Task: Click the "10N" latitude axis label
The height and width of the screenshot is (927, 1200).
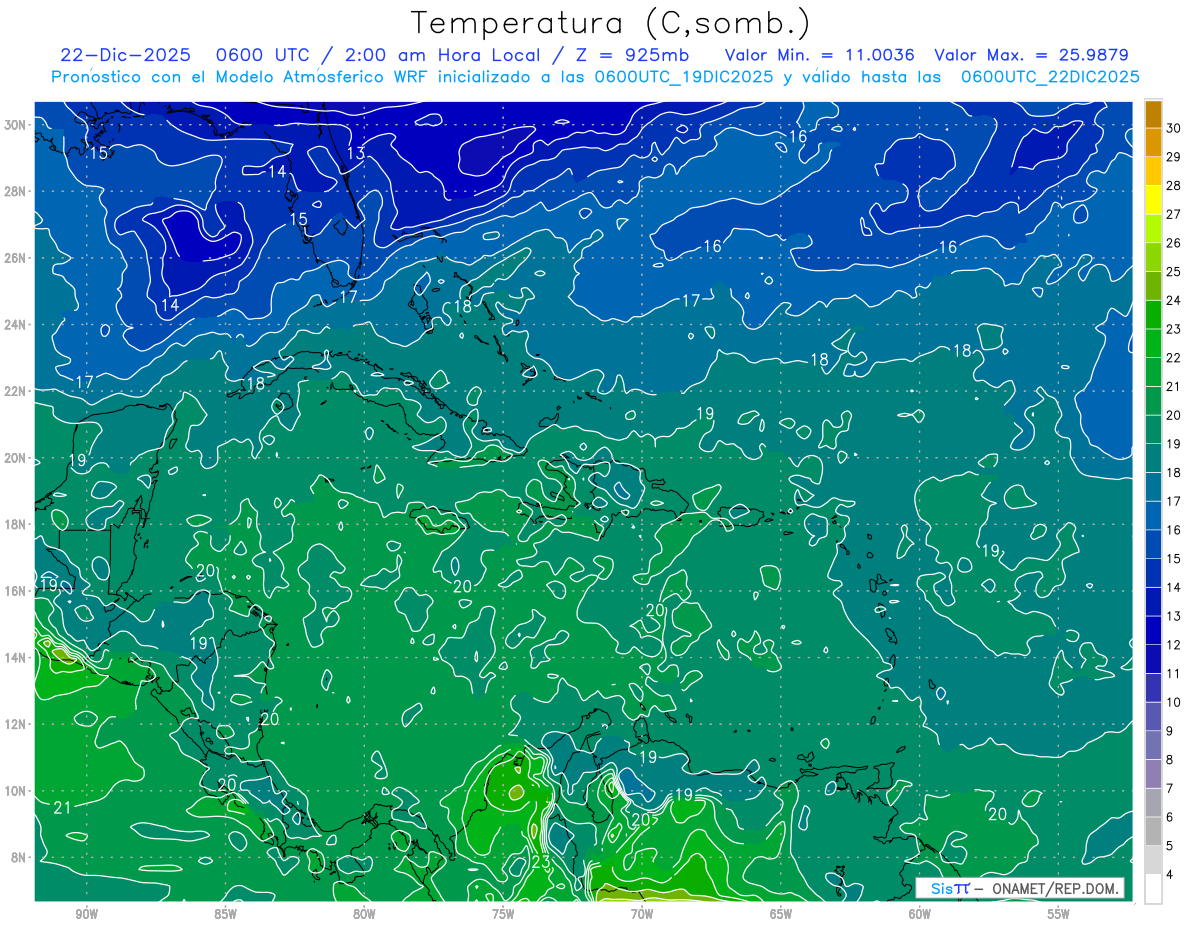Action: point(16,791)
